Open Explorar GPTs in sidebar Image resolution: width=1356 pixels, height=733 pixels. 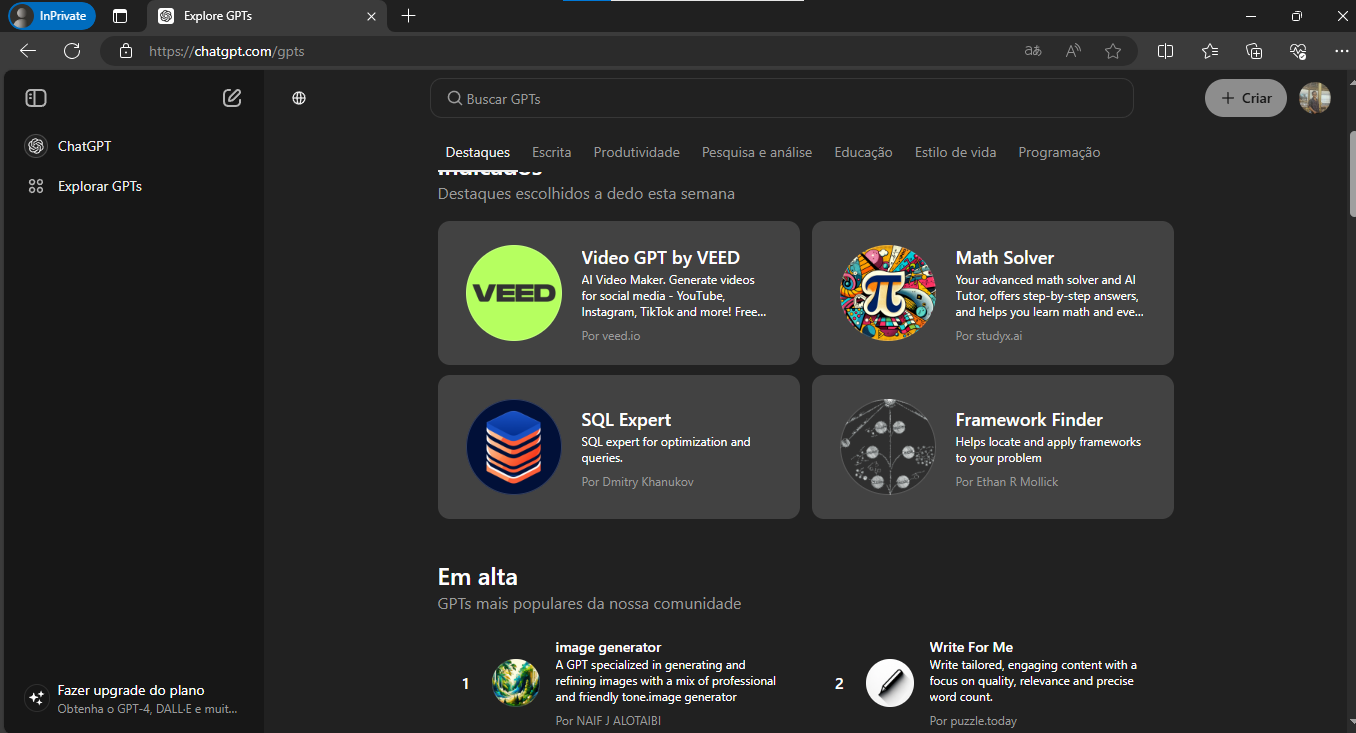tap(100, 186)
